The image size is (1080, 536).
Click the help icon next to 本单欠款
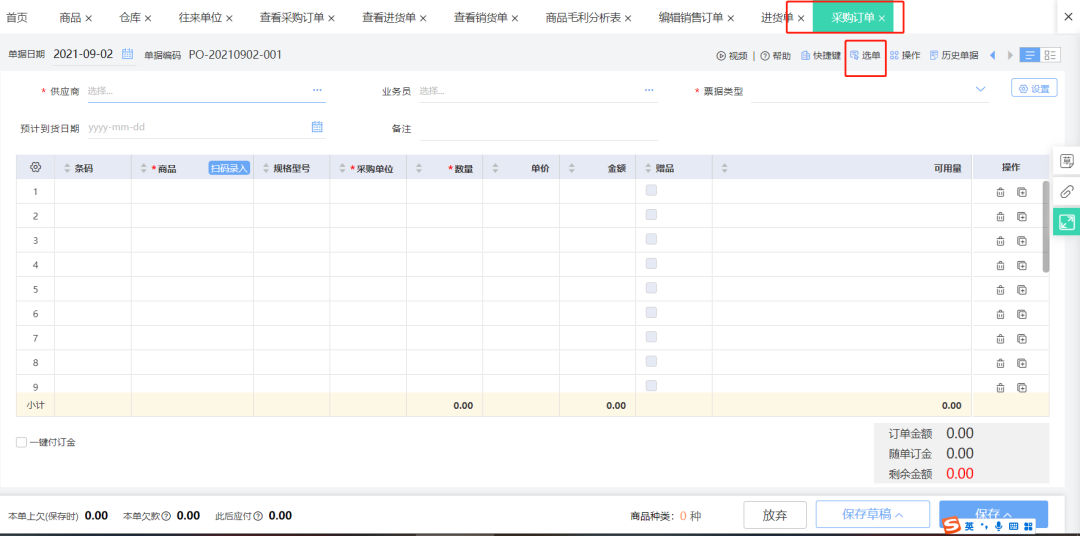pyautogui.click(x=167, y=516)
